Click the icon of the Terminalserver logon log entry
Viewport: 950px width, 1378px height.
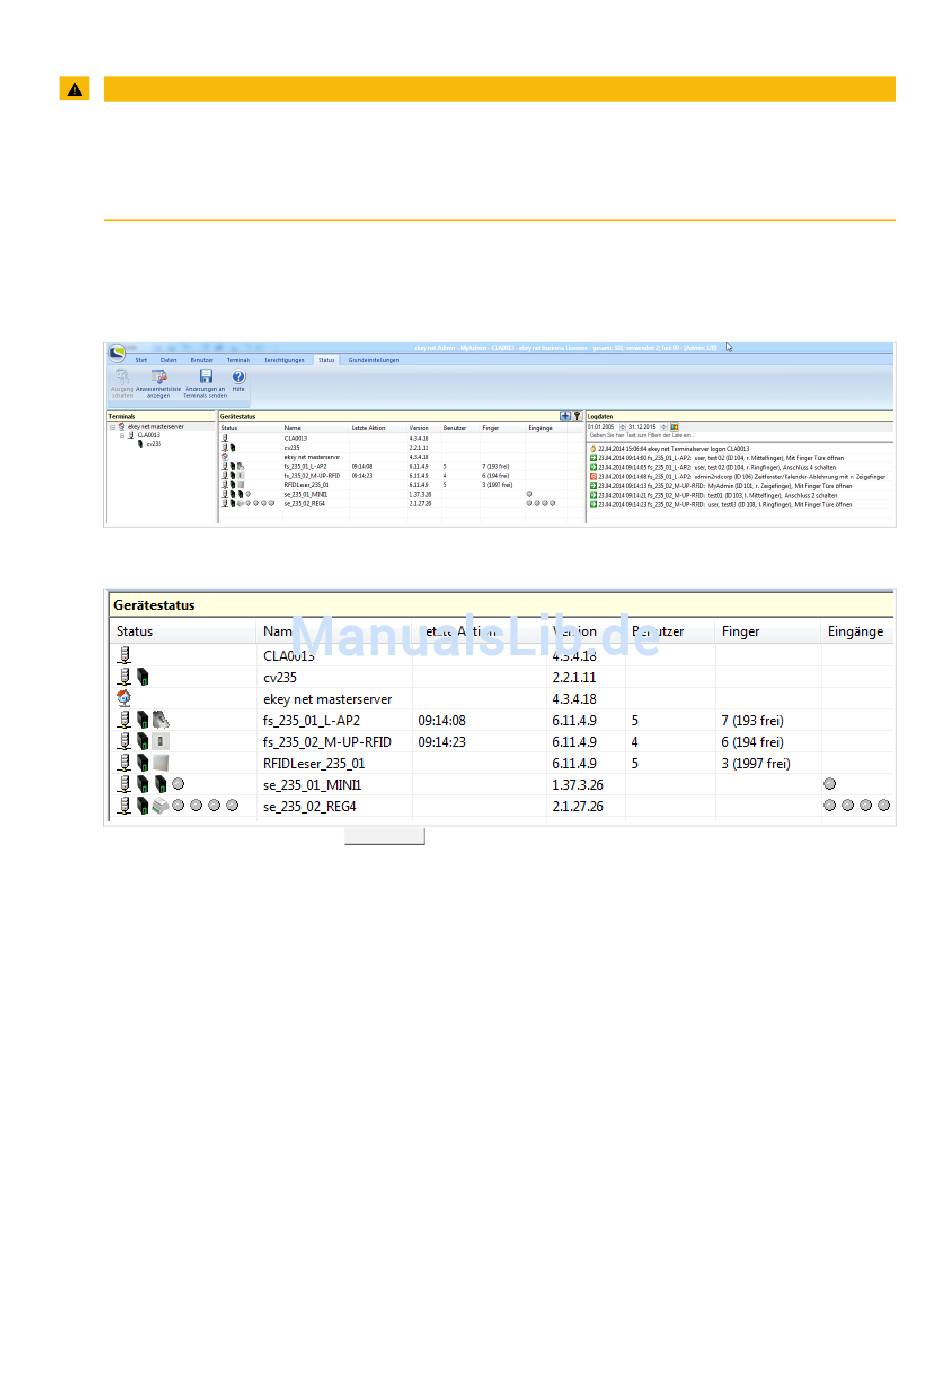[593, 449]
